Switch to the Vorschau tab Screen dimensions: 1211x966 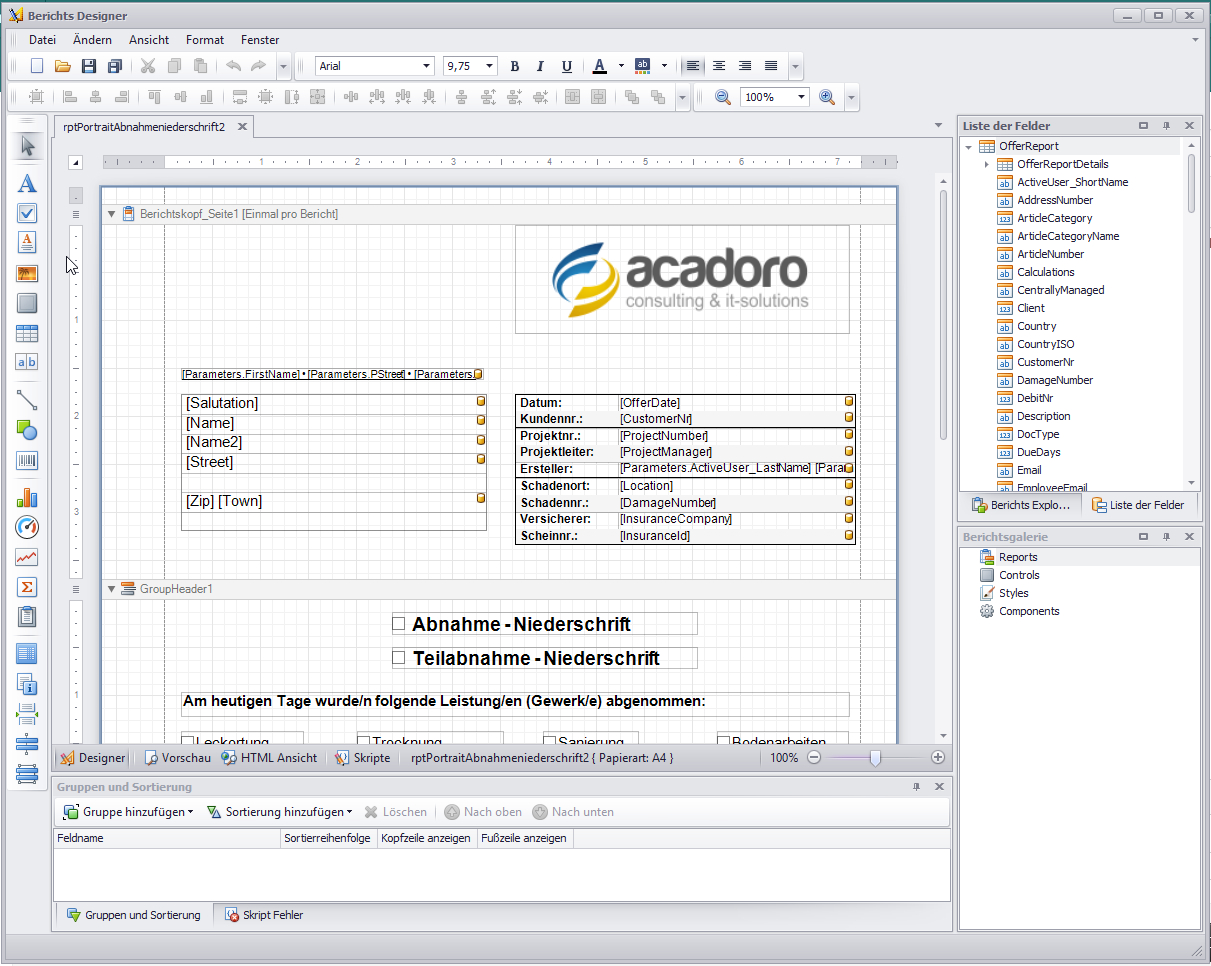pos(177,758)
